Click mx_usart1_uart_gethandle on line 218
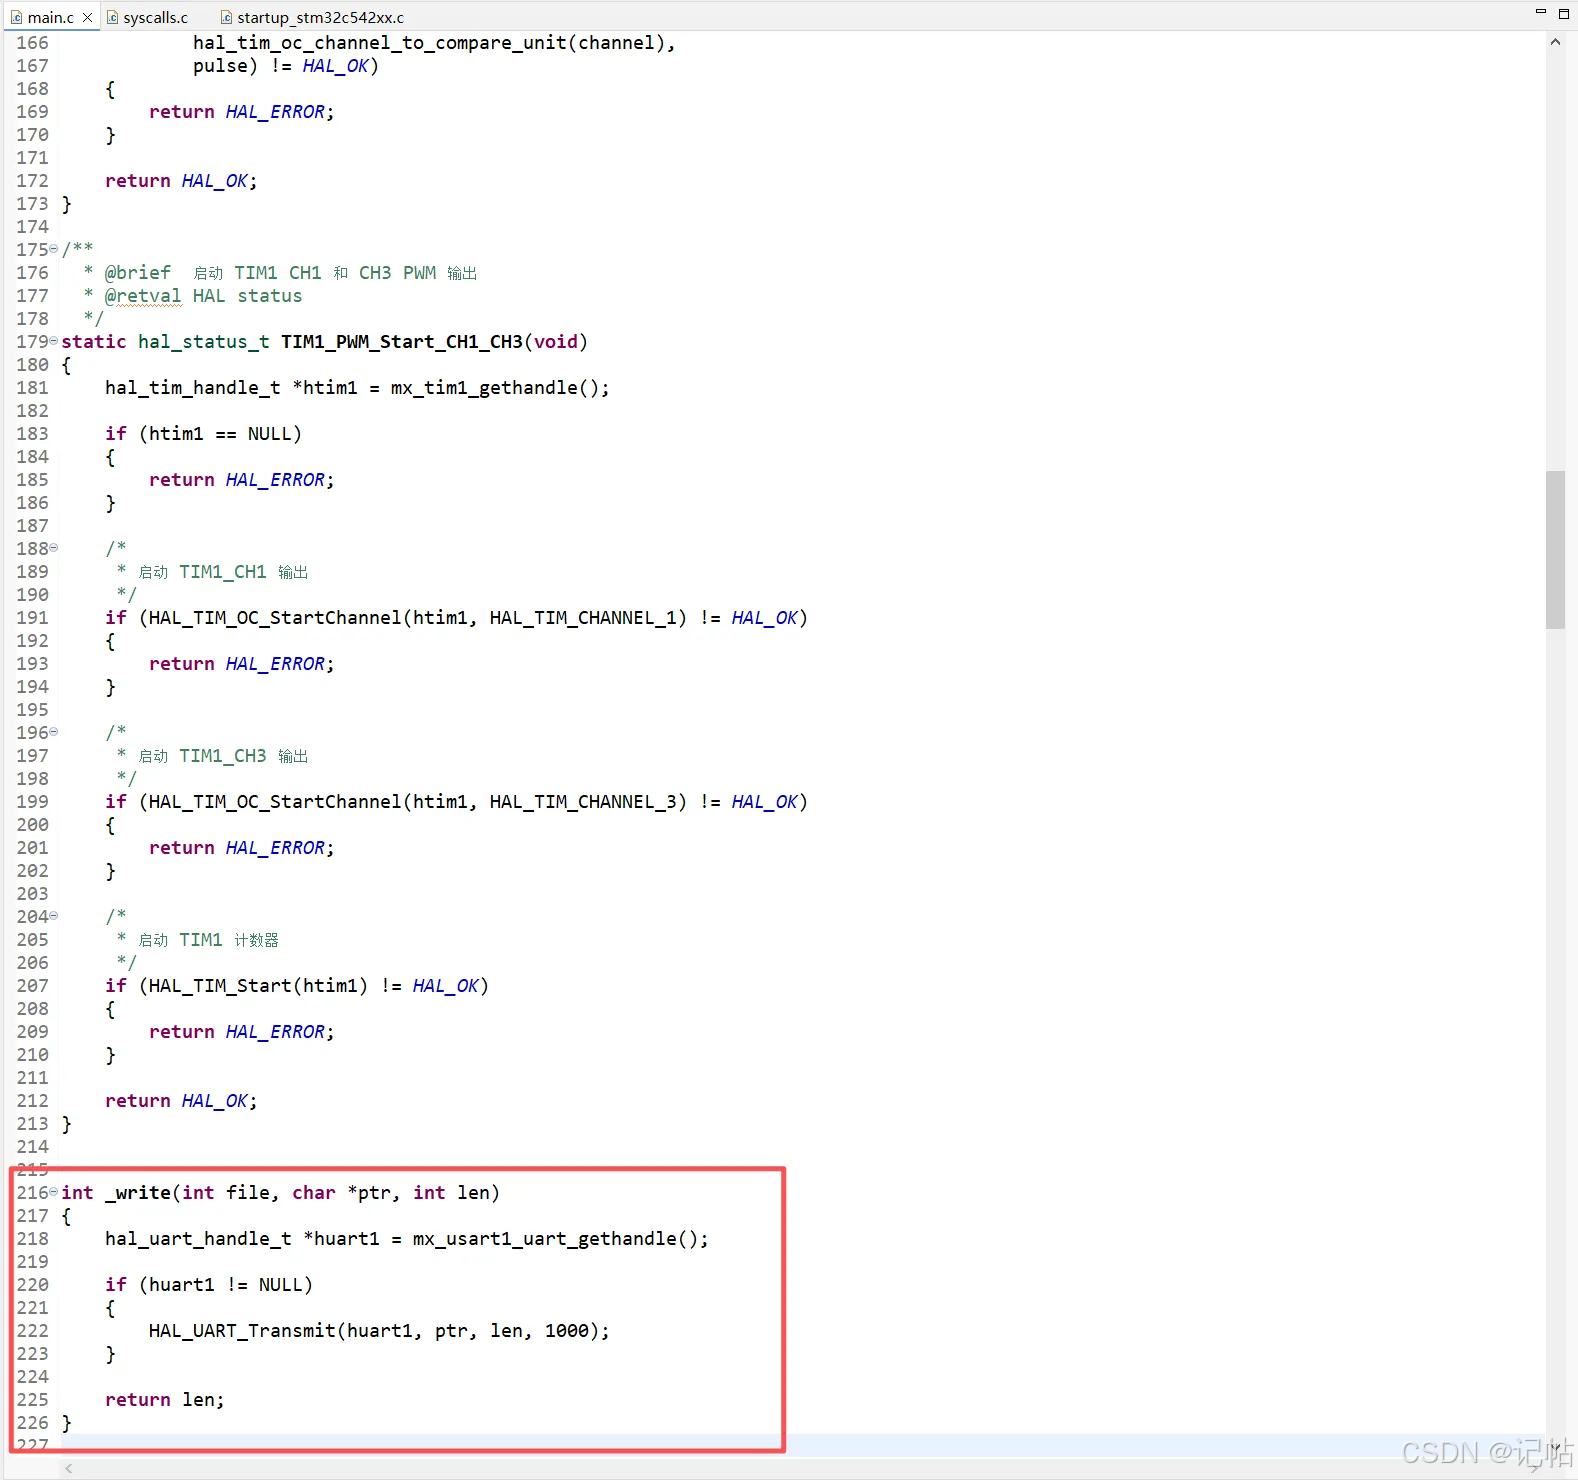 click(x=545, y=1238)
